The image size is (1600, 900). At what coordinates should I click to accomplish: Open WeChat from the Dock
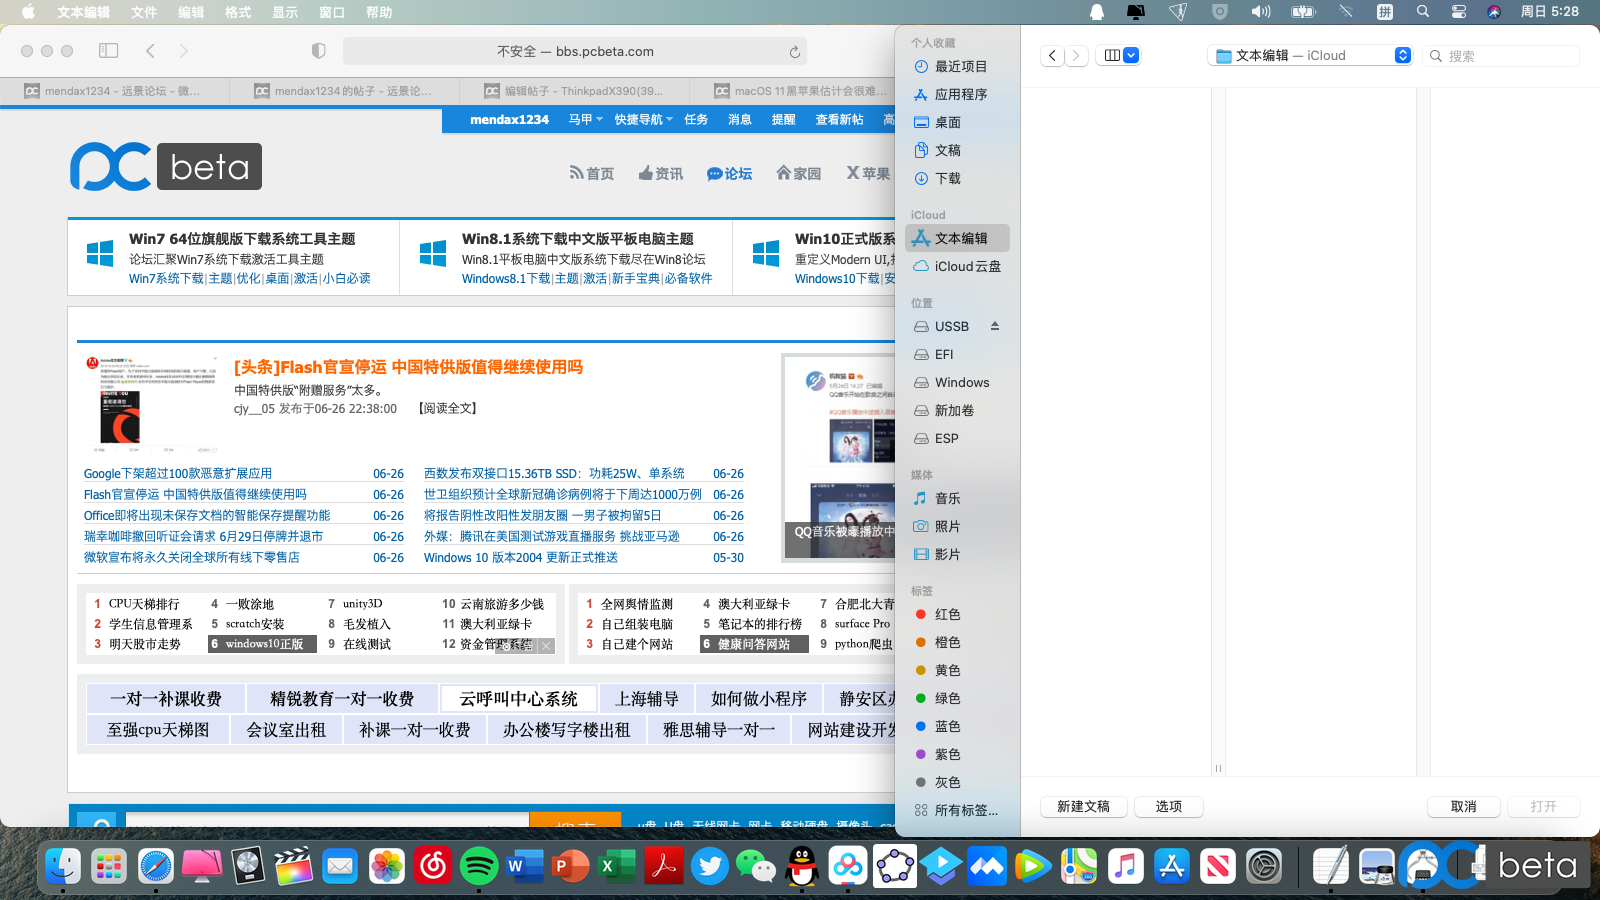click(756, 865)
